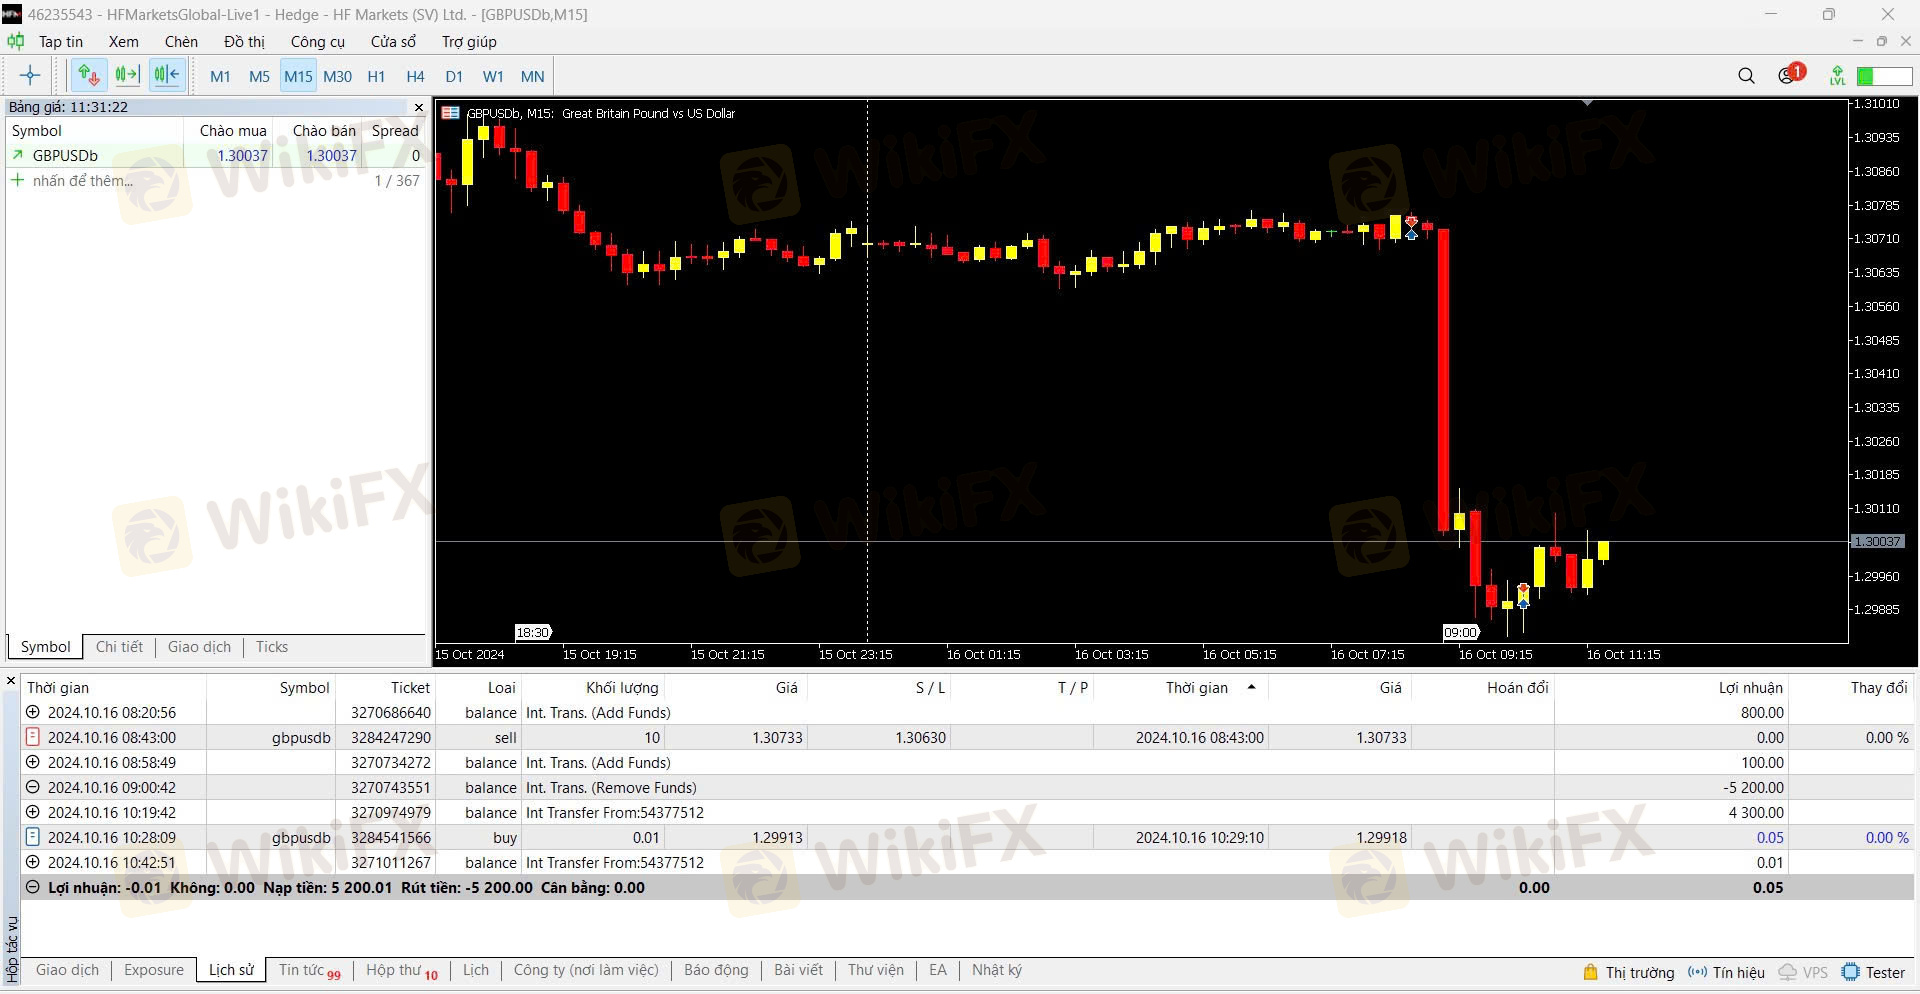
Task: Select the crosshair cursor tool
Action: click(x=30, y=75)
